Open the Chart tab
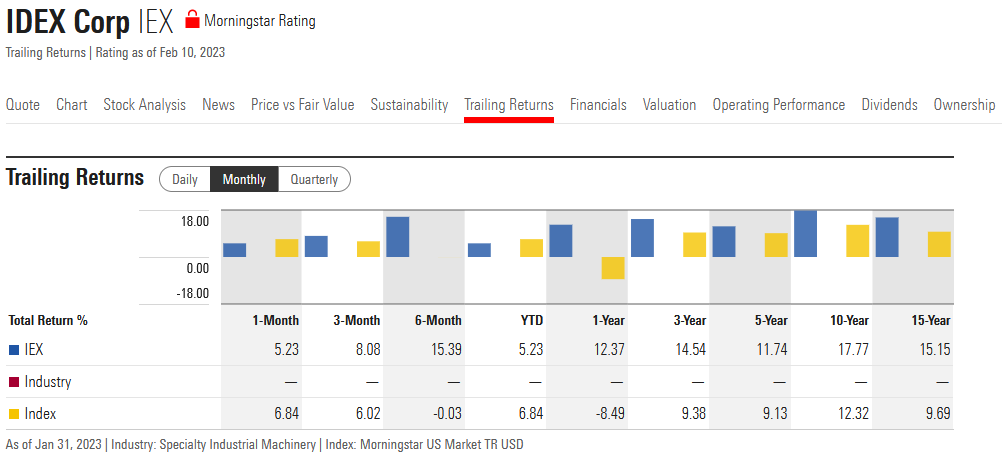The image size is (1002, 459). [x=72, y=105]
